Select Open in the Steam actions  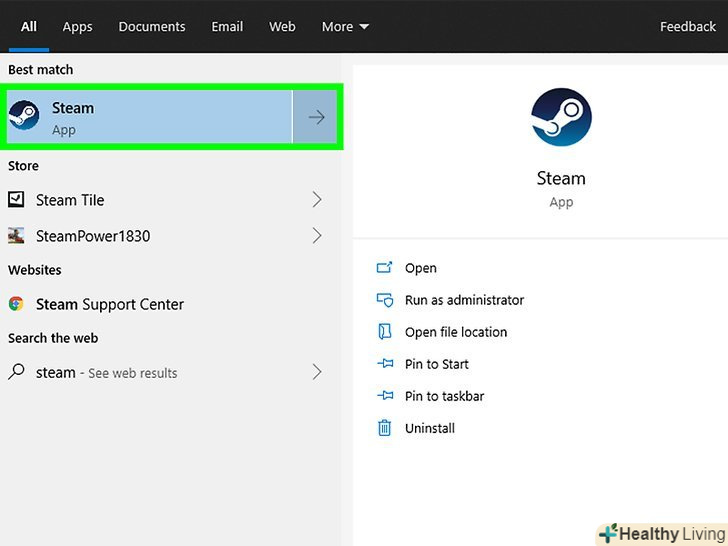(421, 268)
